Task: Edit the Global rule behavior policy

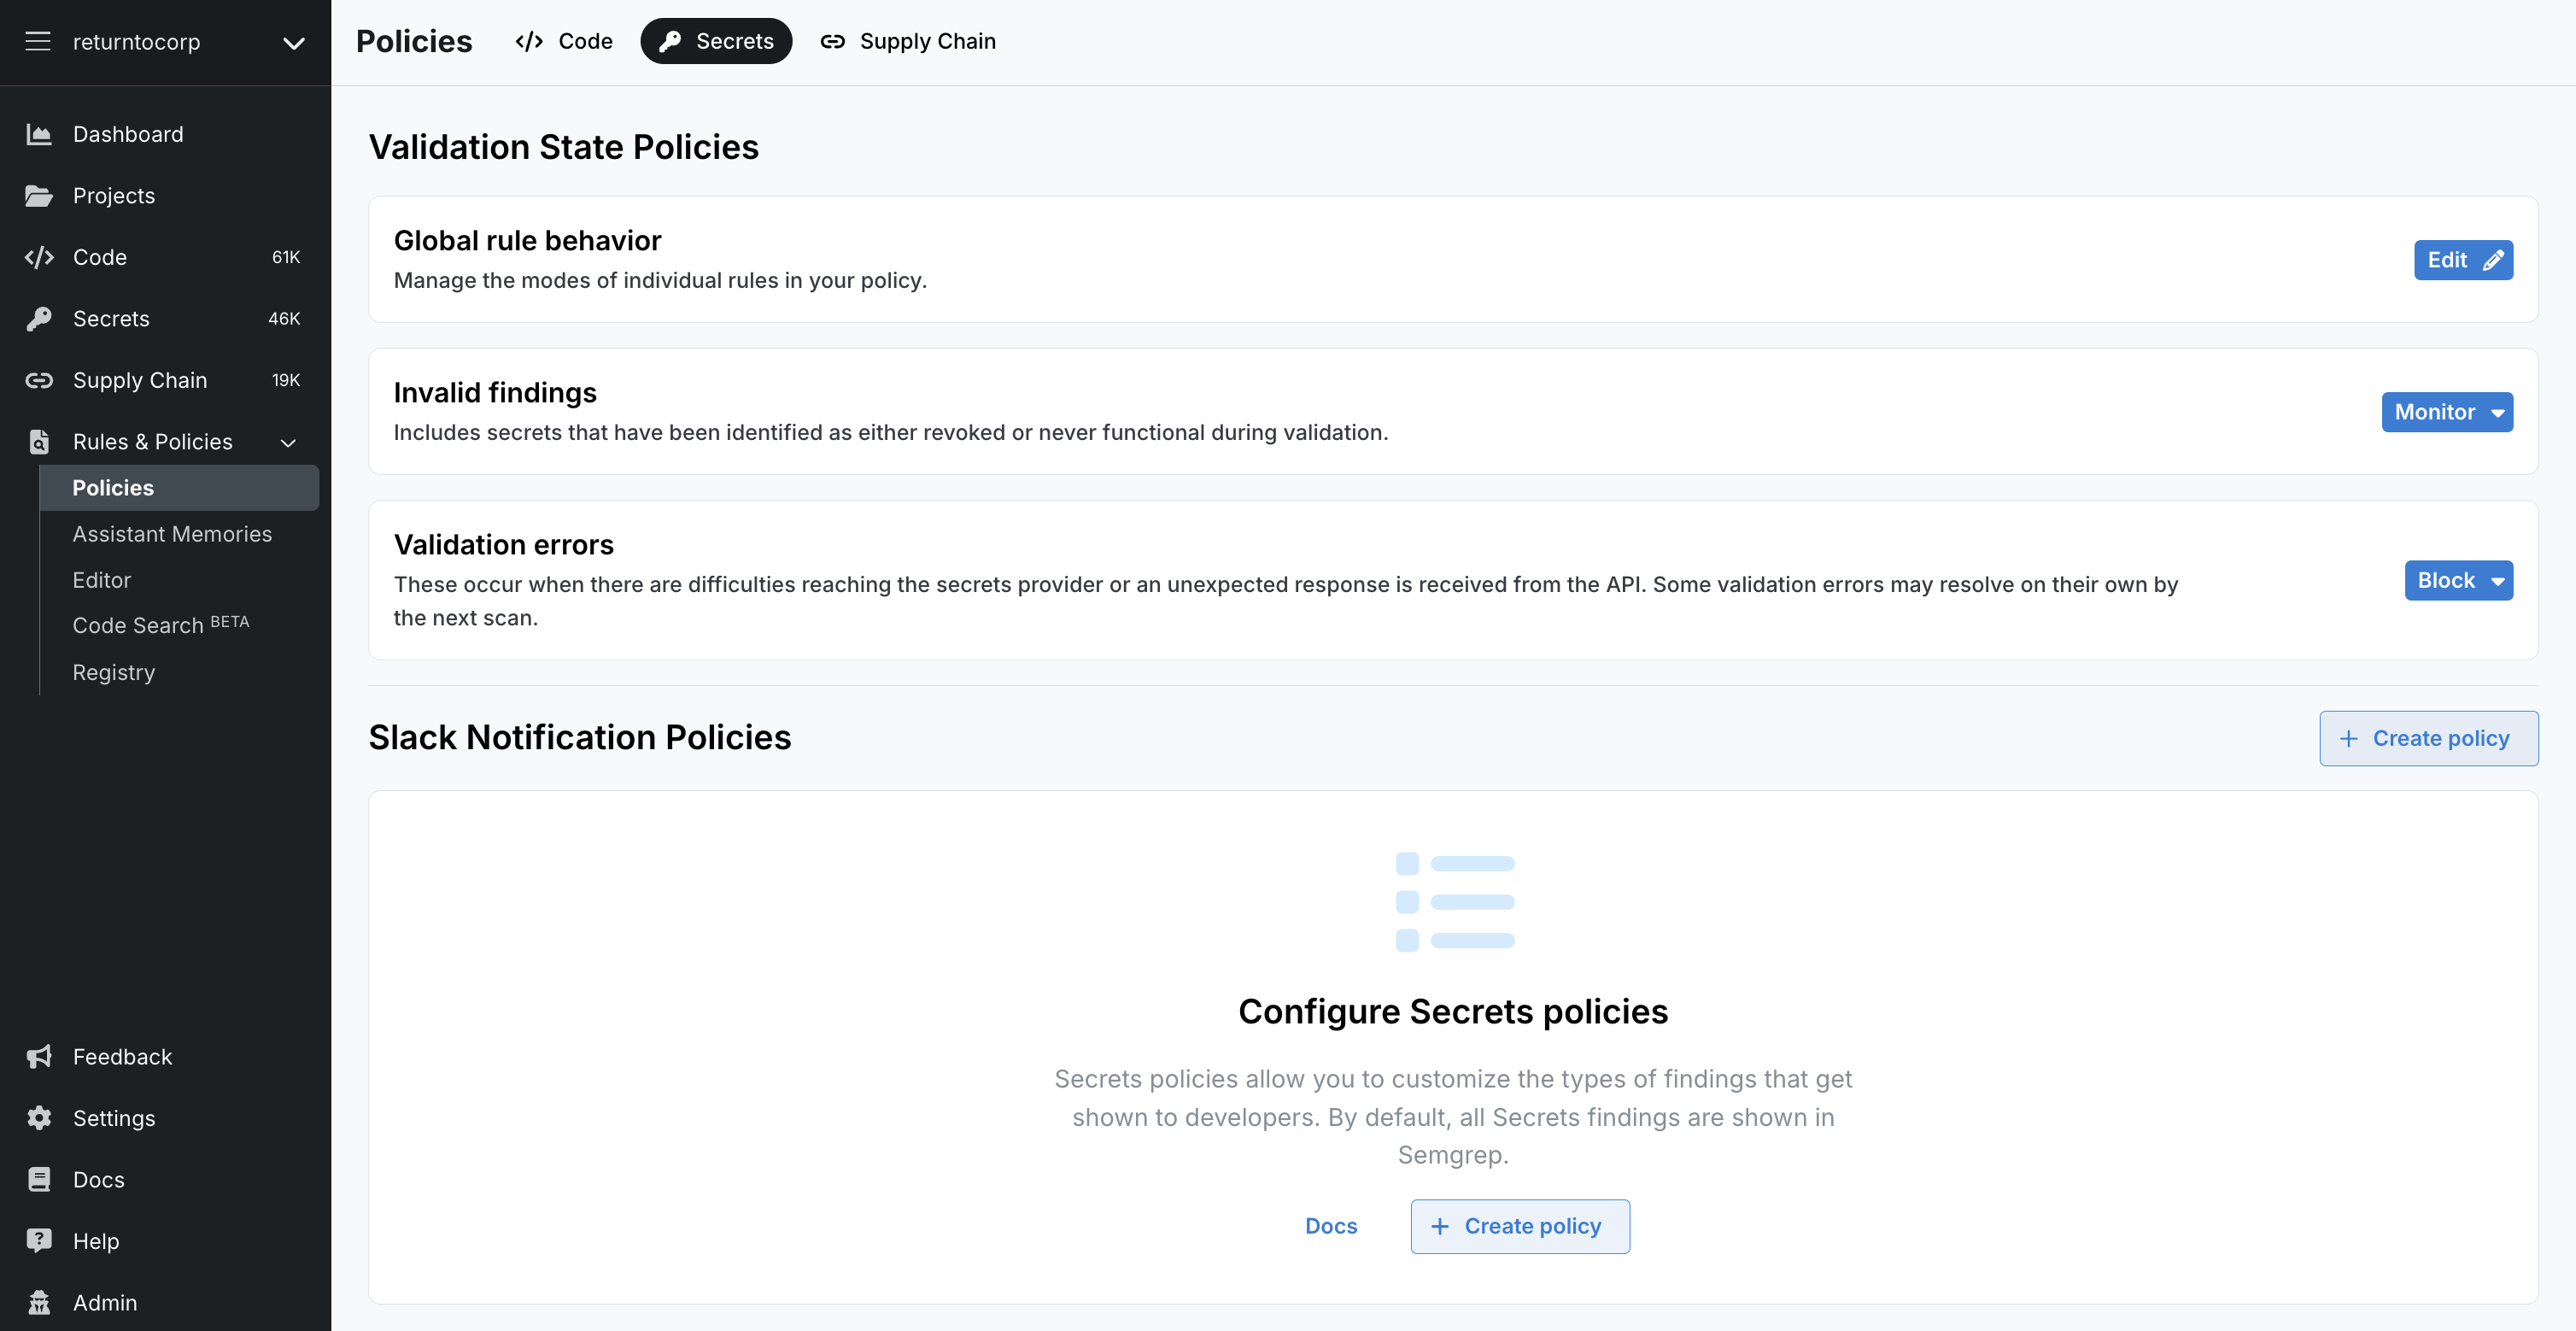Action: tap(2463, 260)
